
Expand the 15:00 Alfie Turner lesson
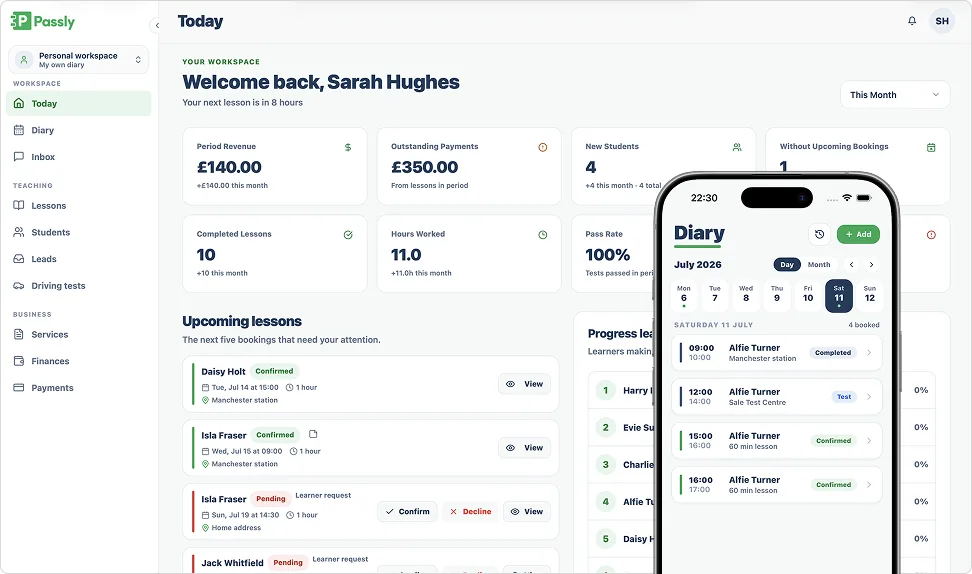coord(777,441)
